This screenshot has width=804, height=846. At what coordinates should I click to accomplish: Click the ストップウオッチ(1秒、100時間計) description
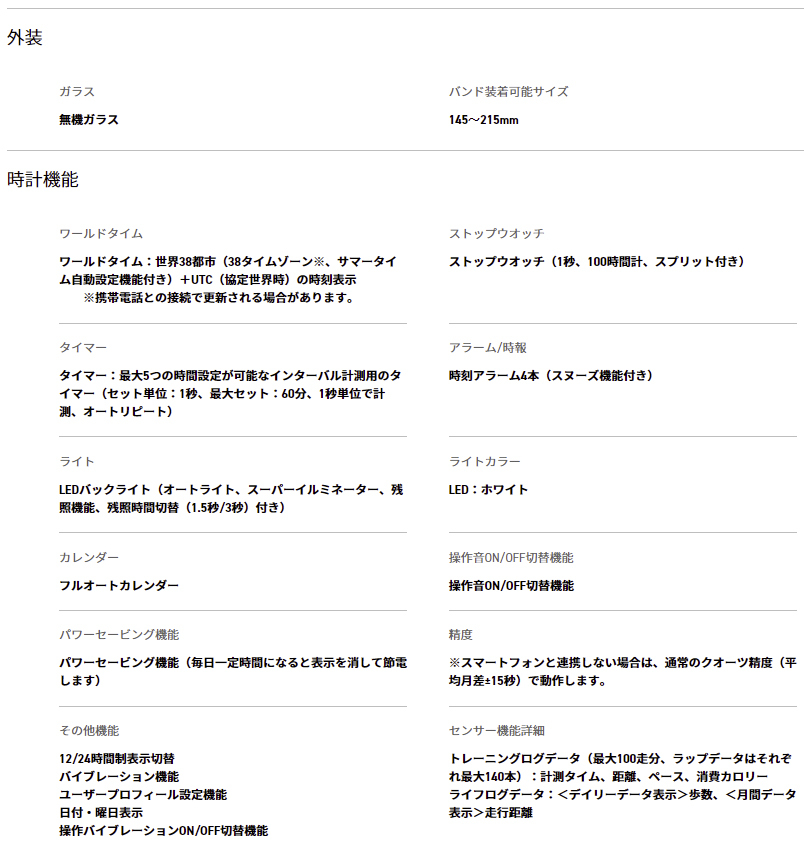point(596,261)
